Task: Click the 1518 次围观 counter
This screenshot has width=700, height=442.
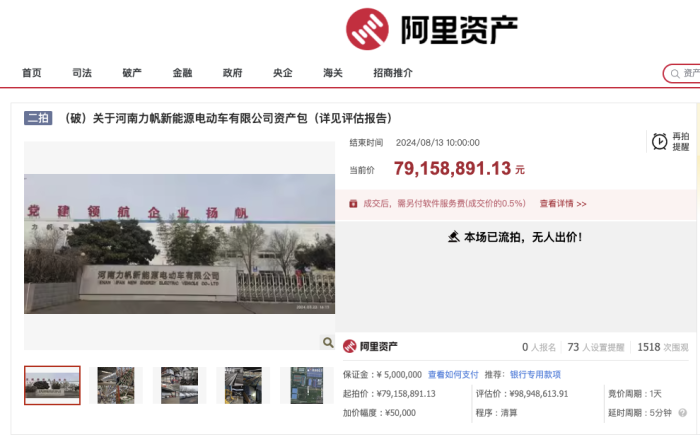Action: click(x=663, y=347)
